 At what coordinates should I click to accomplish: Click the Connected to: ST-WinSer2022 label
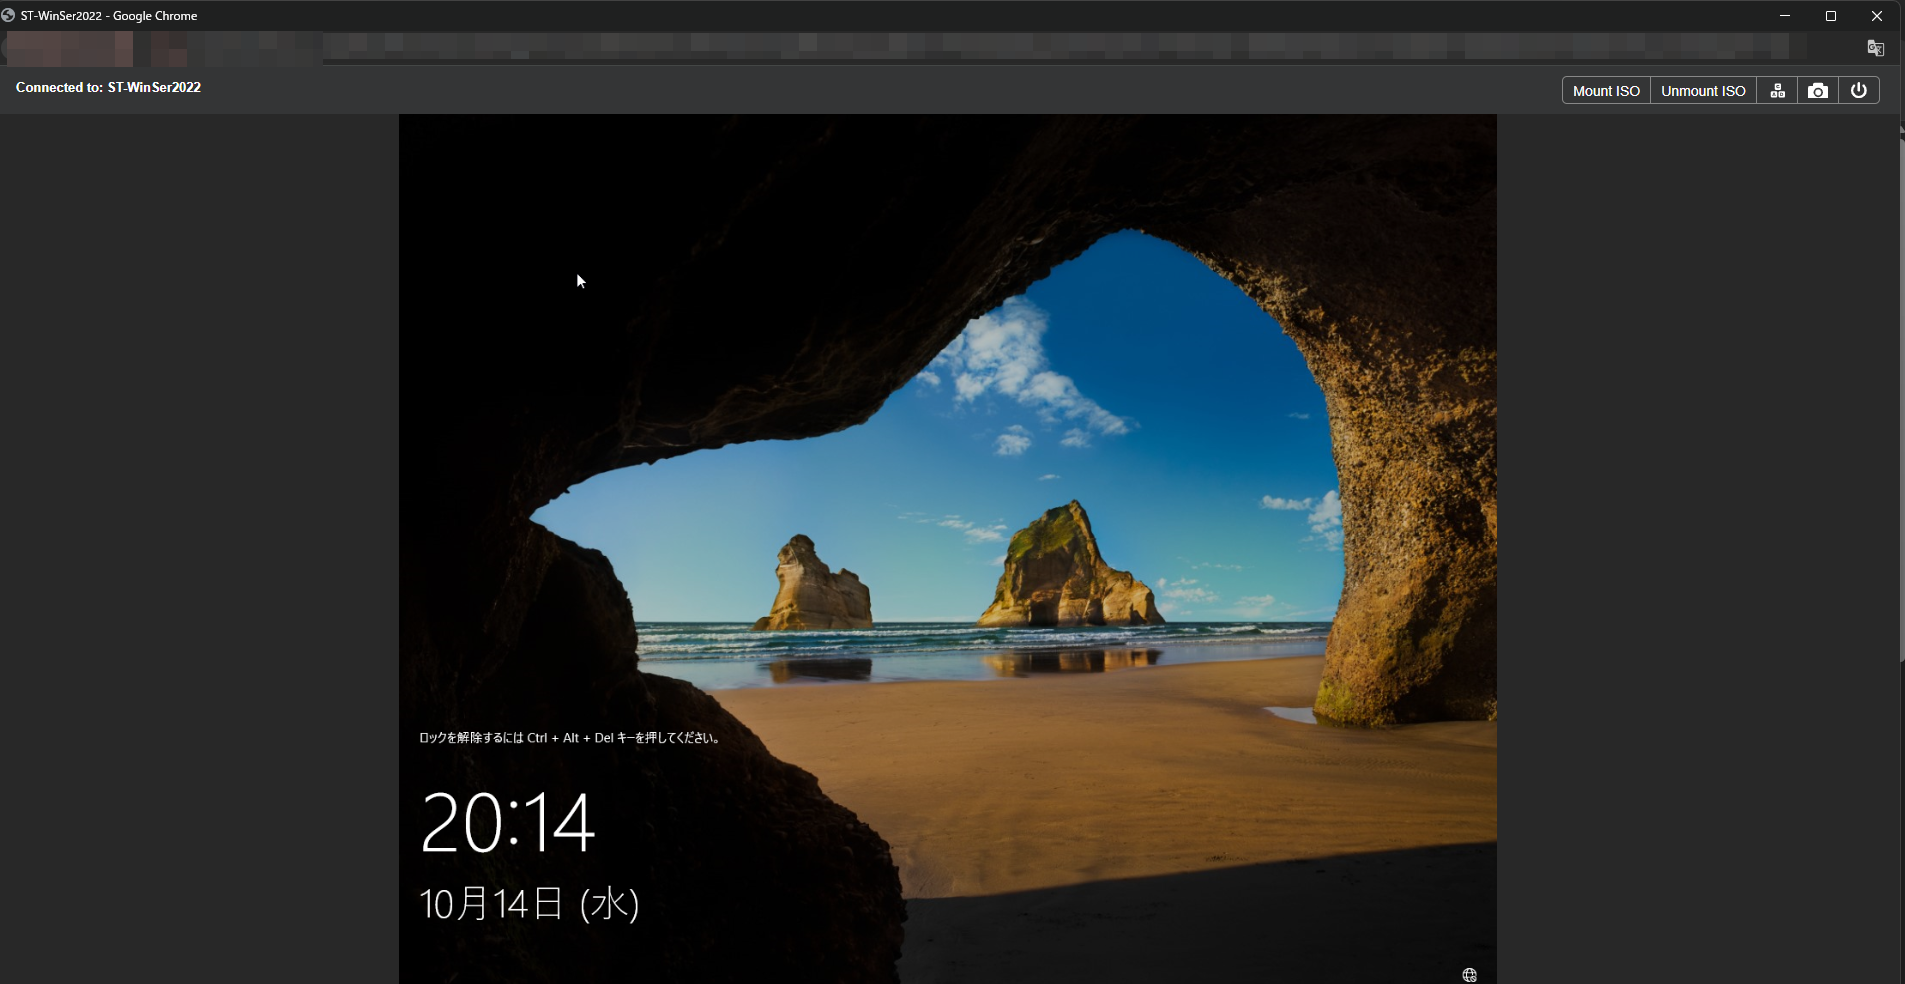point(108,87)
